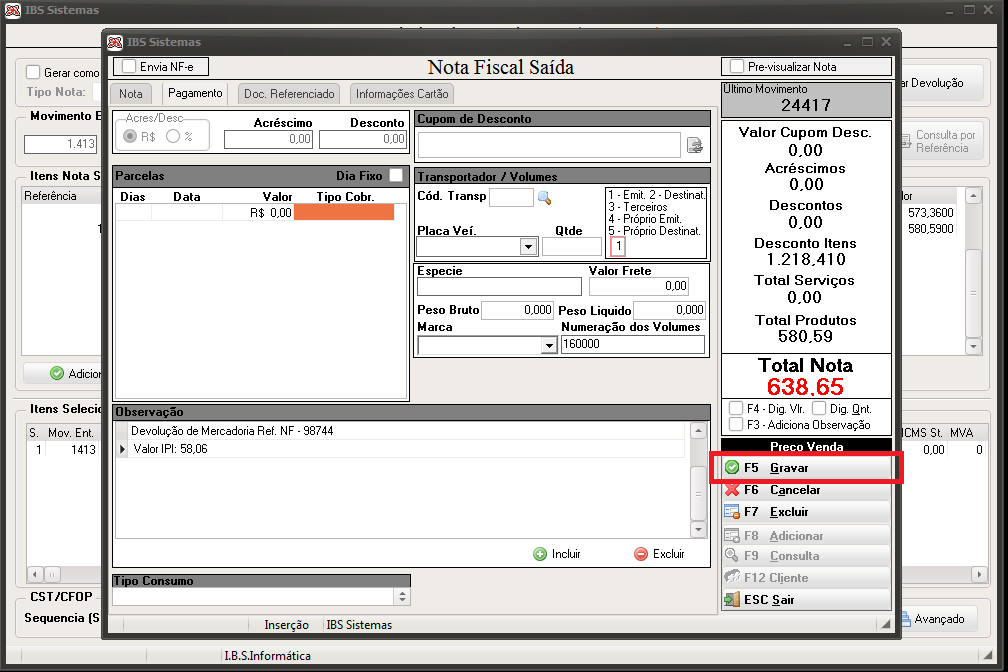Viewport: 1008px width, 672px height.
Task: Click the ESC Sair exit door icon
Action: point(732,599)
